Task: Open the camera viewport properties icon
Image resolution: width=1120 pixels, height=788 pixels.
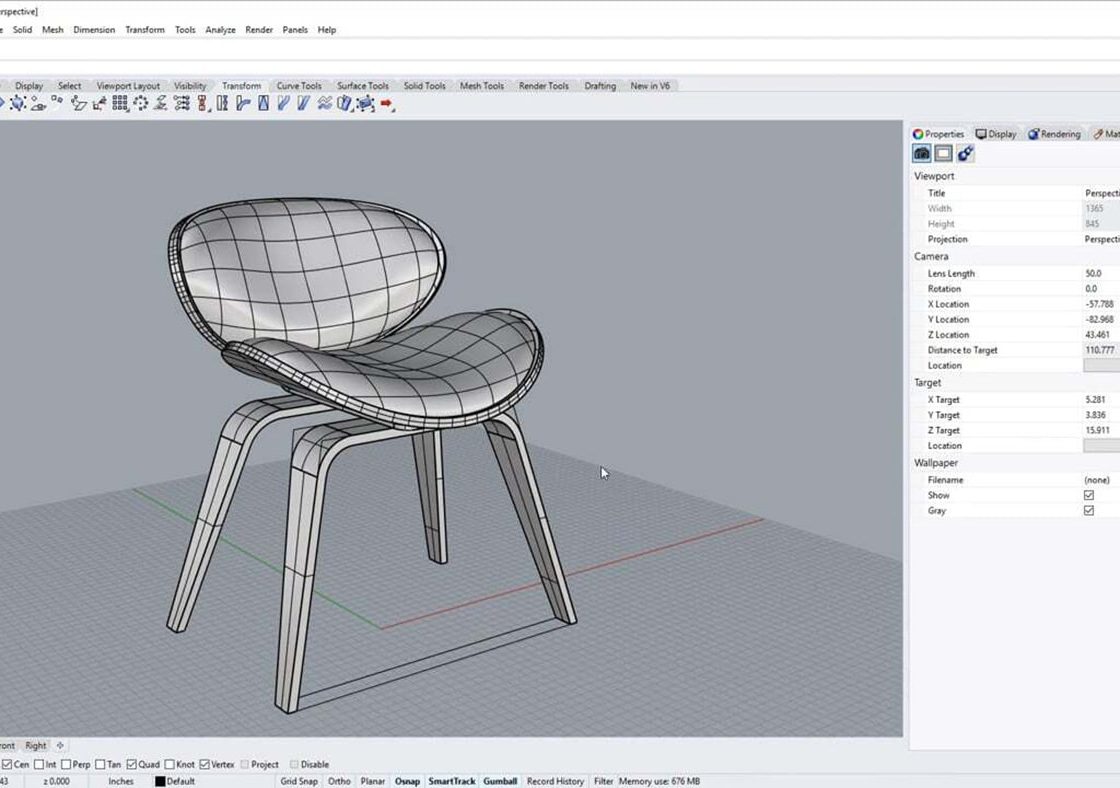Action: [922, 154]
